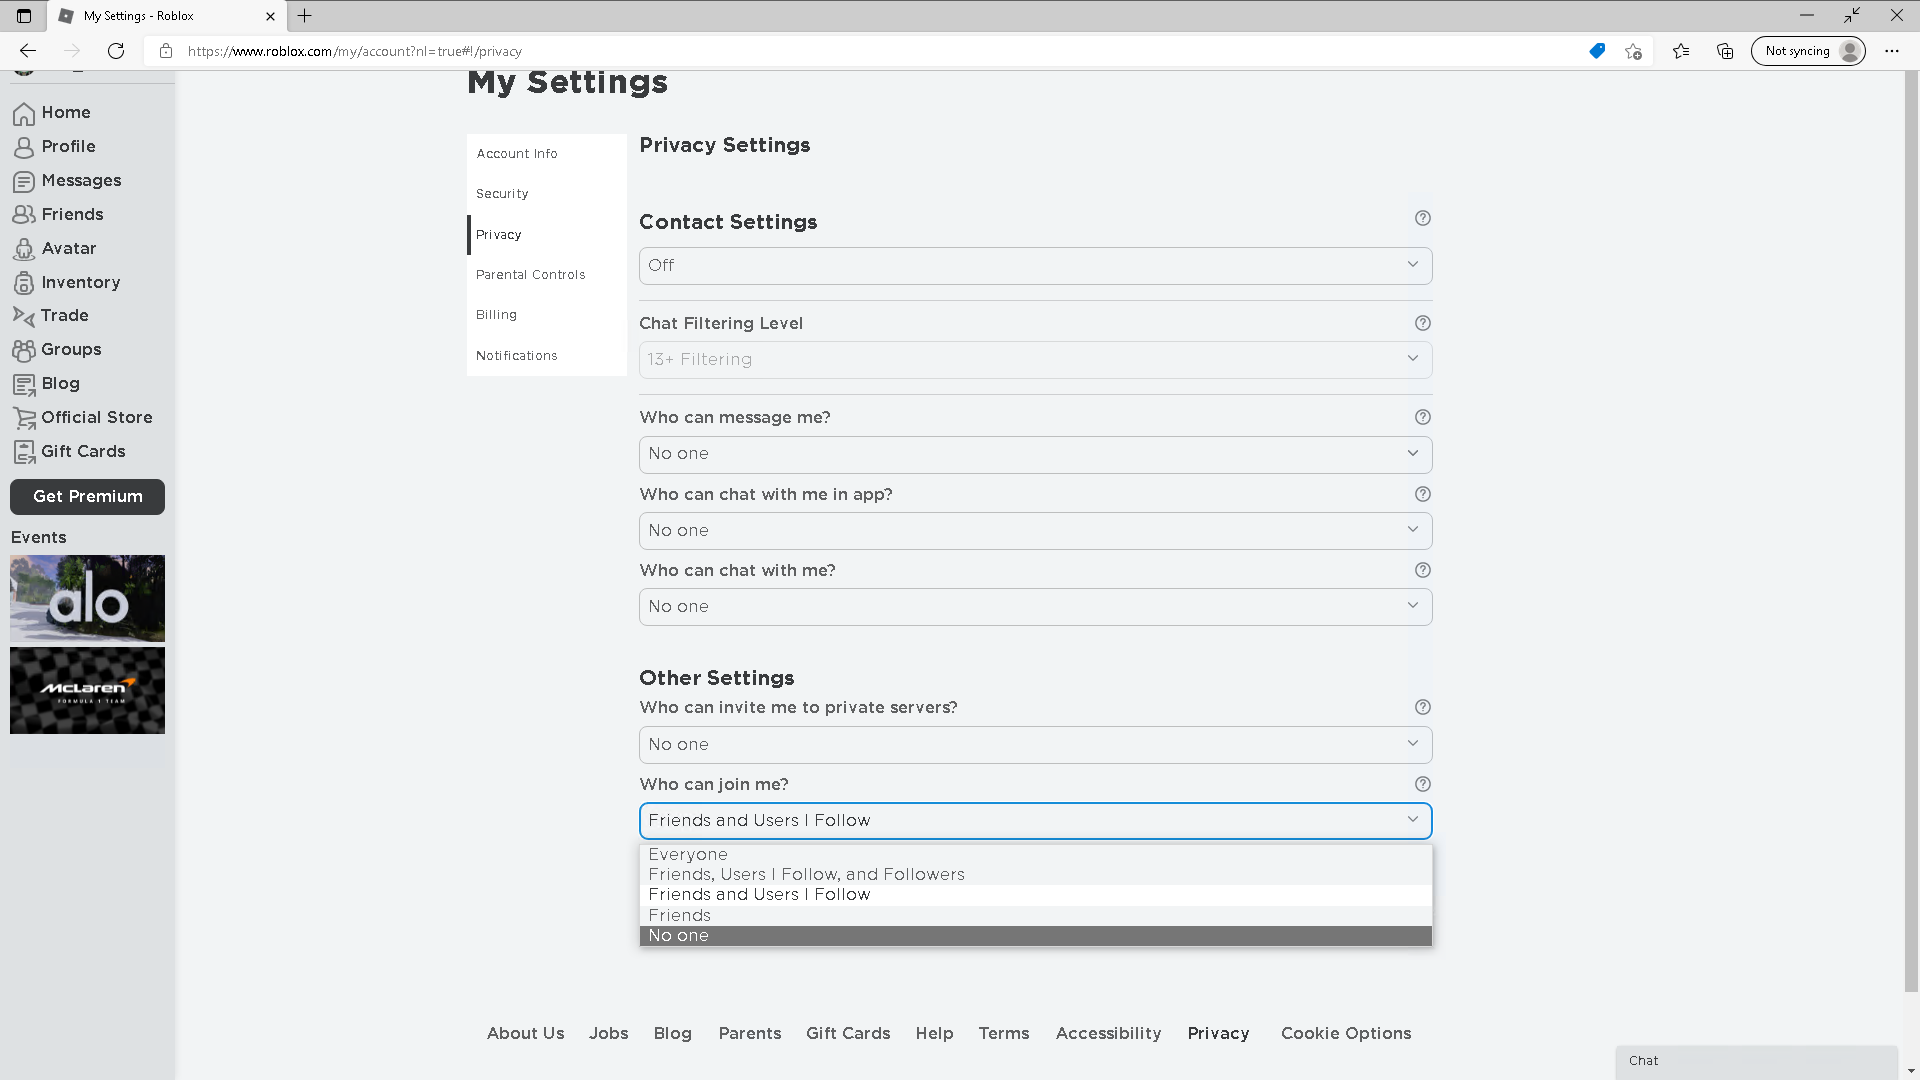Open the Cookie Options footer link
The image size is (1920, 1080).
coord(1345,1034)
